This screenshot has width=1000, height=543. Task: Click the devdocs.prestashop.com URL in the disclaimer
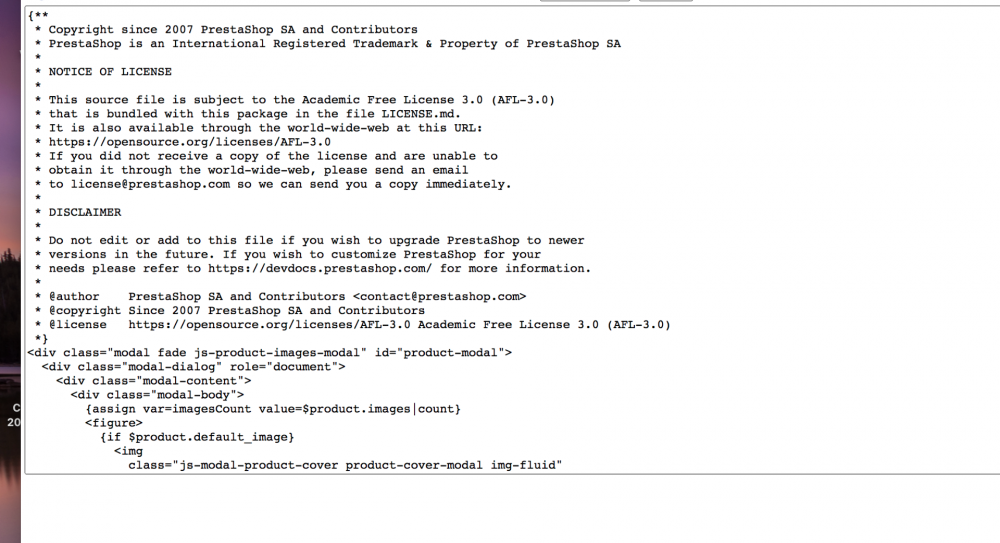320,269
